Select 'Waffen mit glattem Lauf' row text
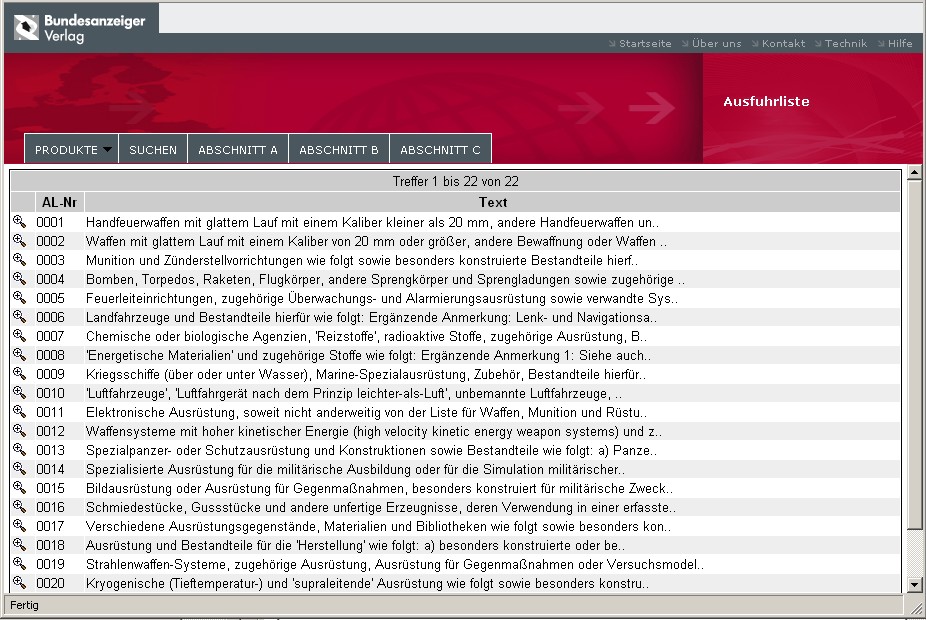Image resolution: width=926 pixels, height=620 pixels. pyautogui.click(x=376, y=242)
